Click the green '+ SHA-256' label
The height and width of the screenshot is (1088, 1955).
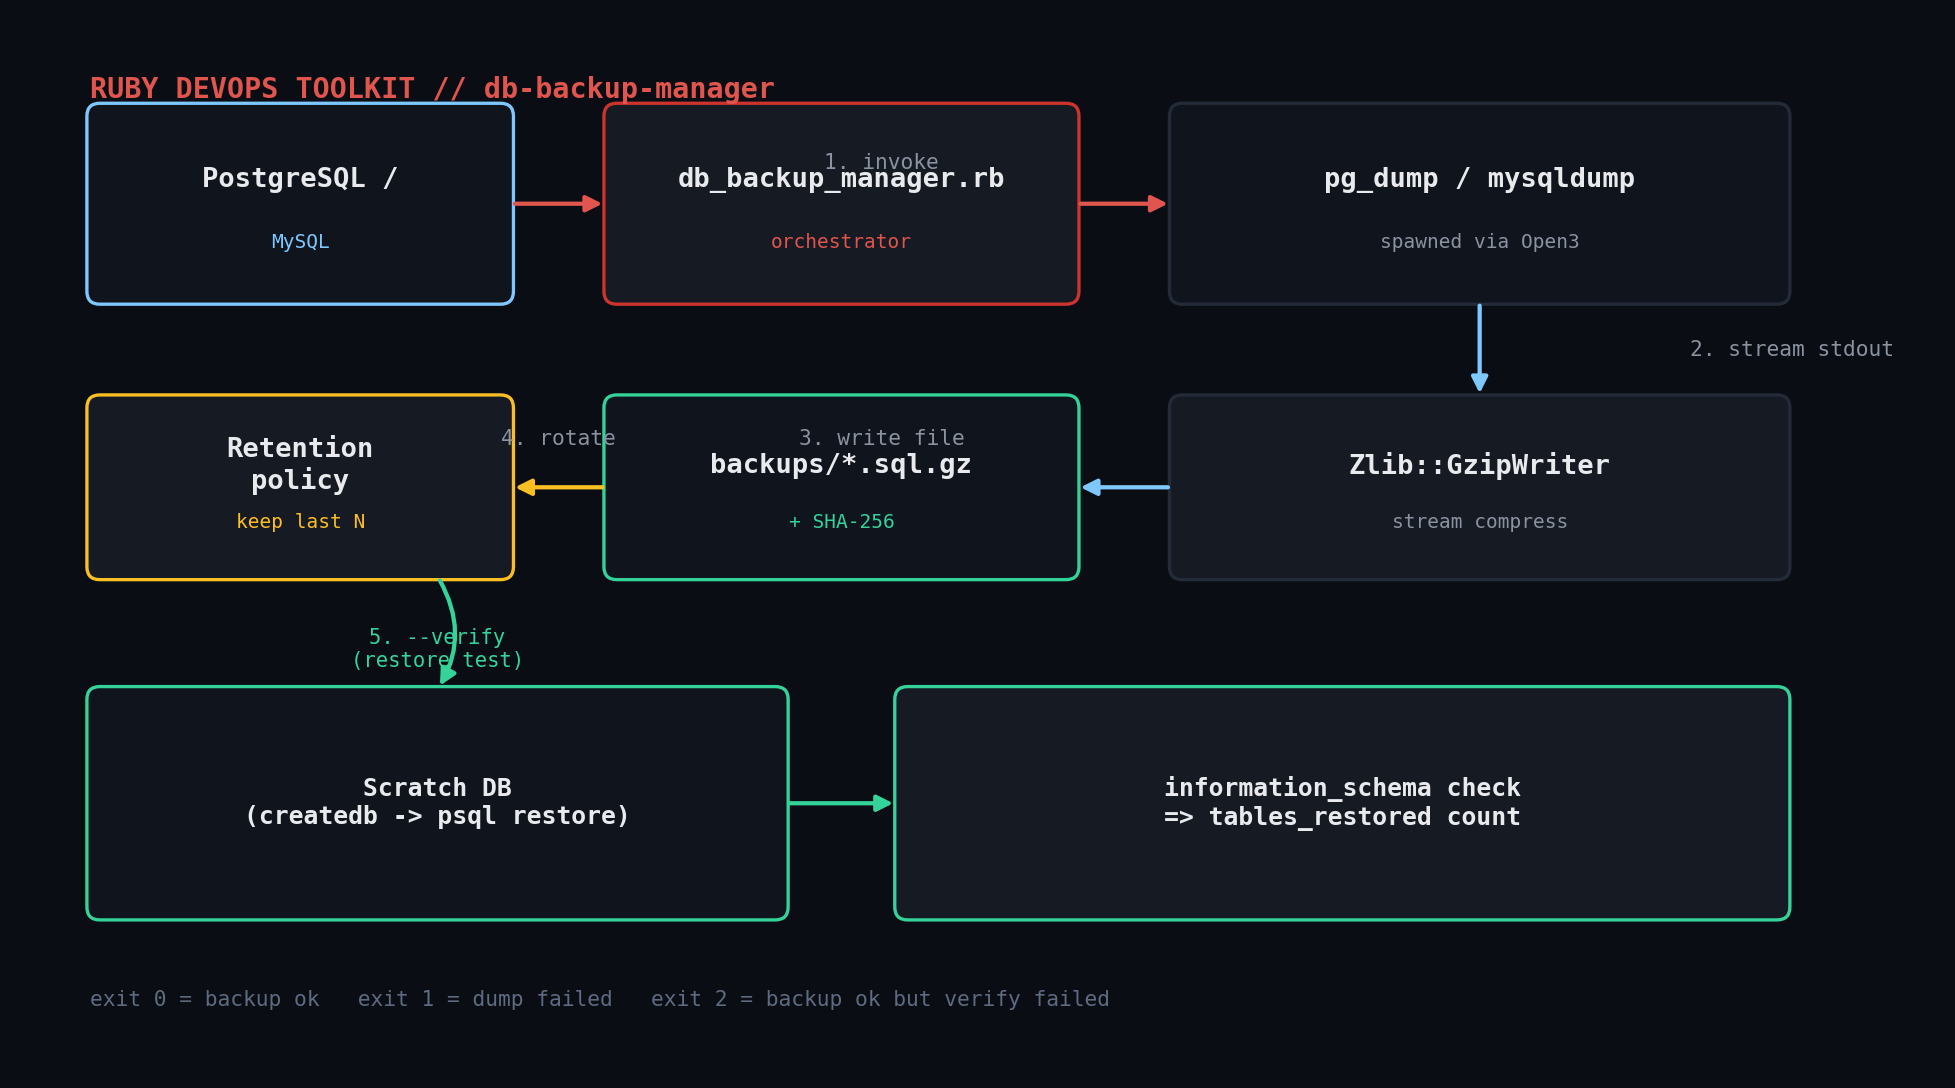point(841,522)
